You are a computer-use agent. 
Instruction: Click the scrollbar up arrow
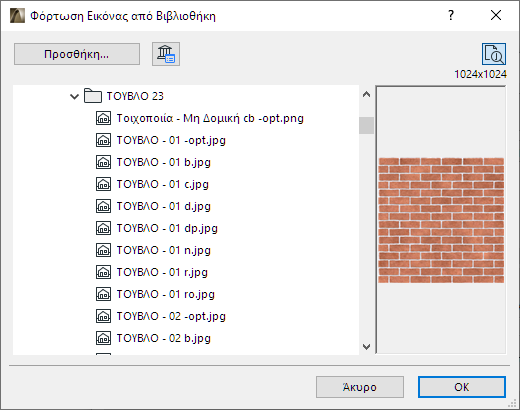tap(366, 94)
